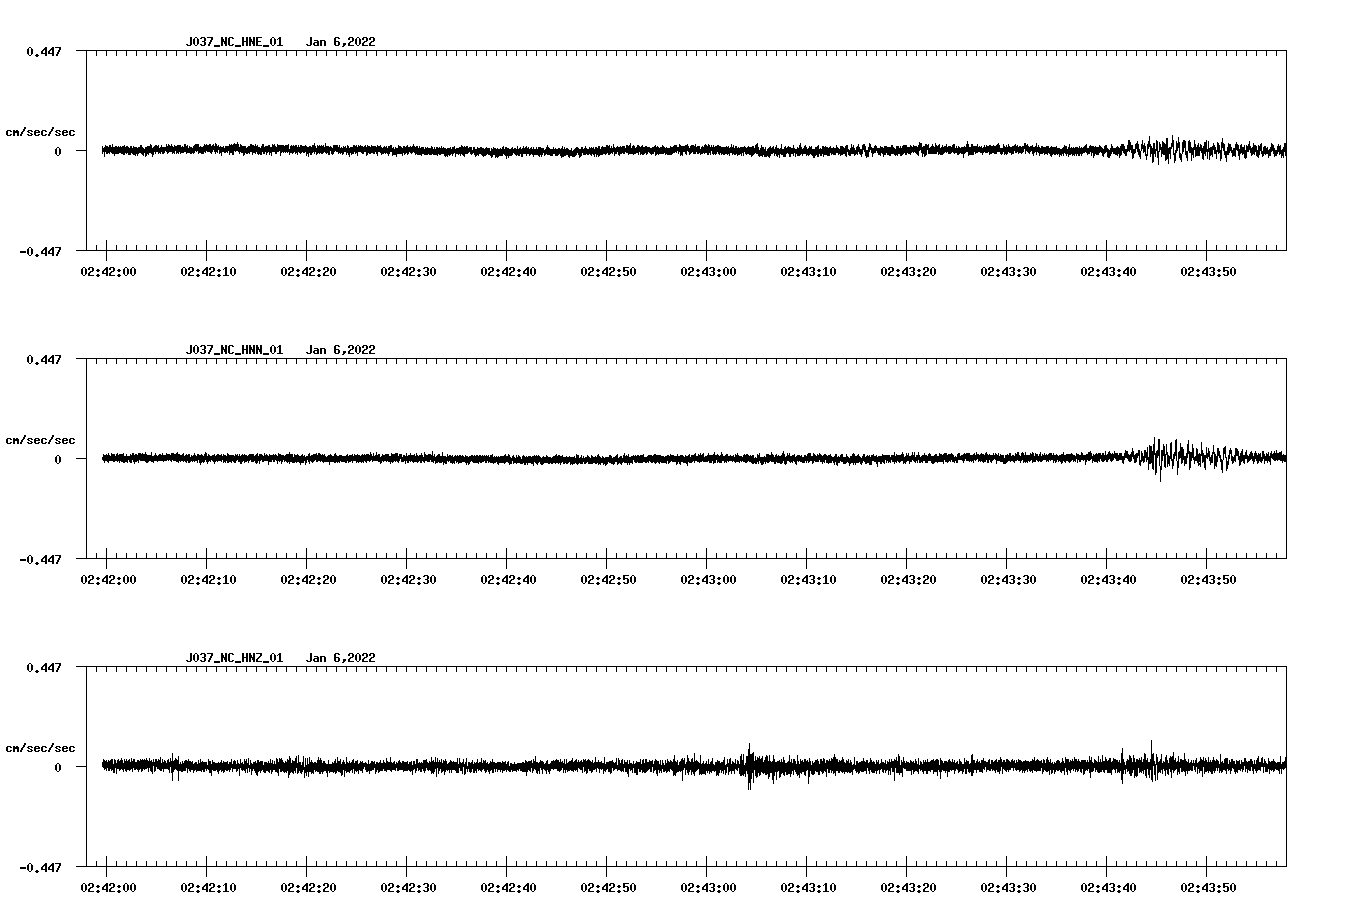Click the 02:43:10 time label under HNZ plot
This screenshot has height=924, width=1358.
(808, 888)
